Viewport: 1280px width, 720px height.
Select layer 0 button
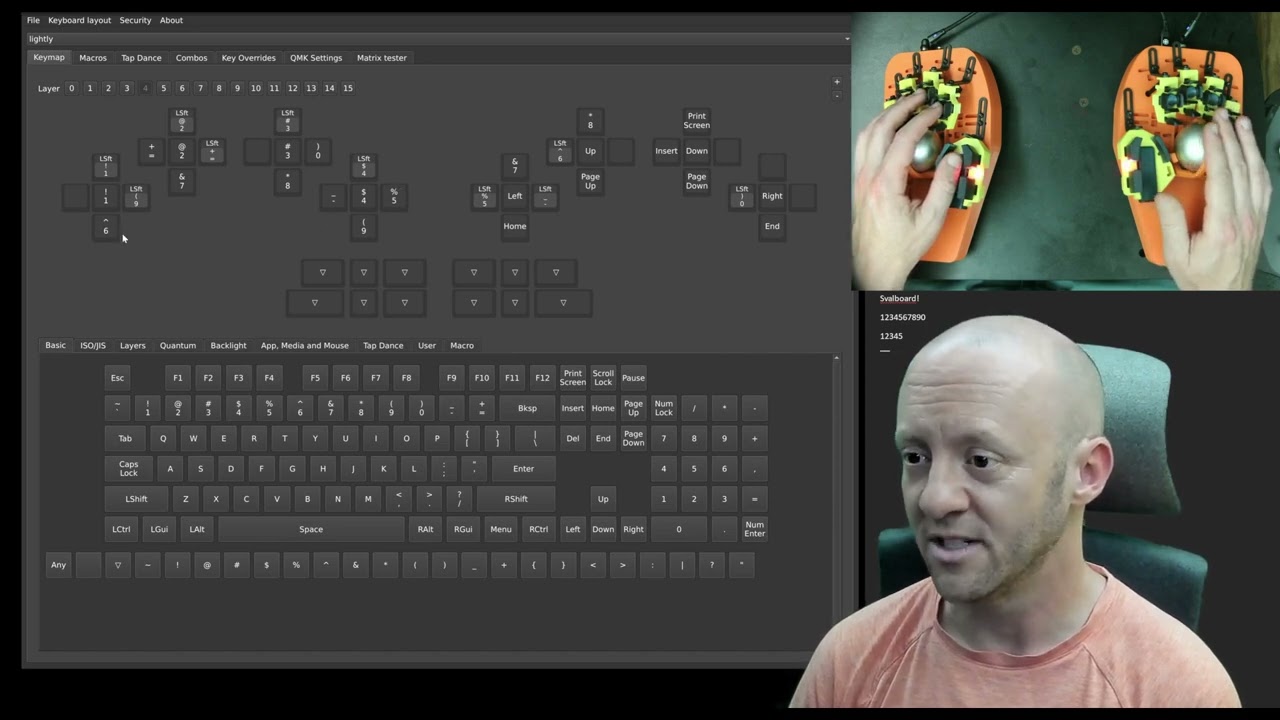[71, 88]
